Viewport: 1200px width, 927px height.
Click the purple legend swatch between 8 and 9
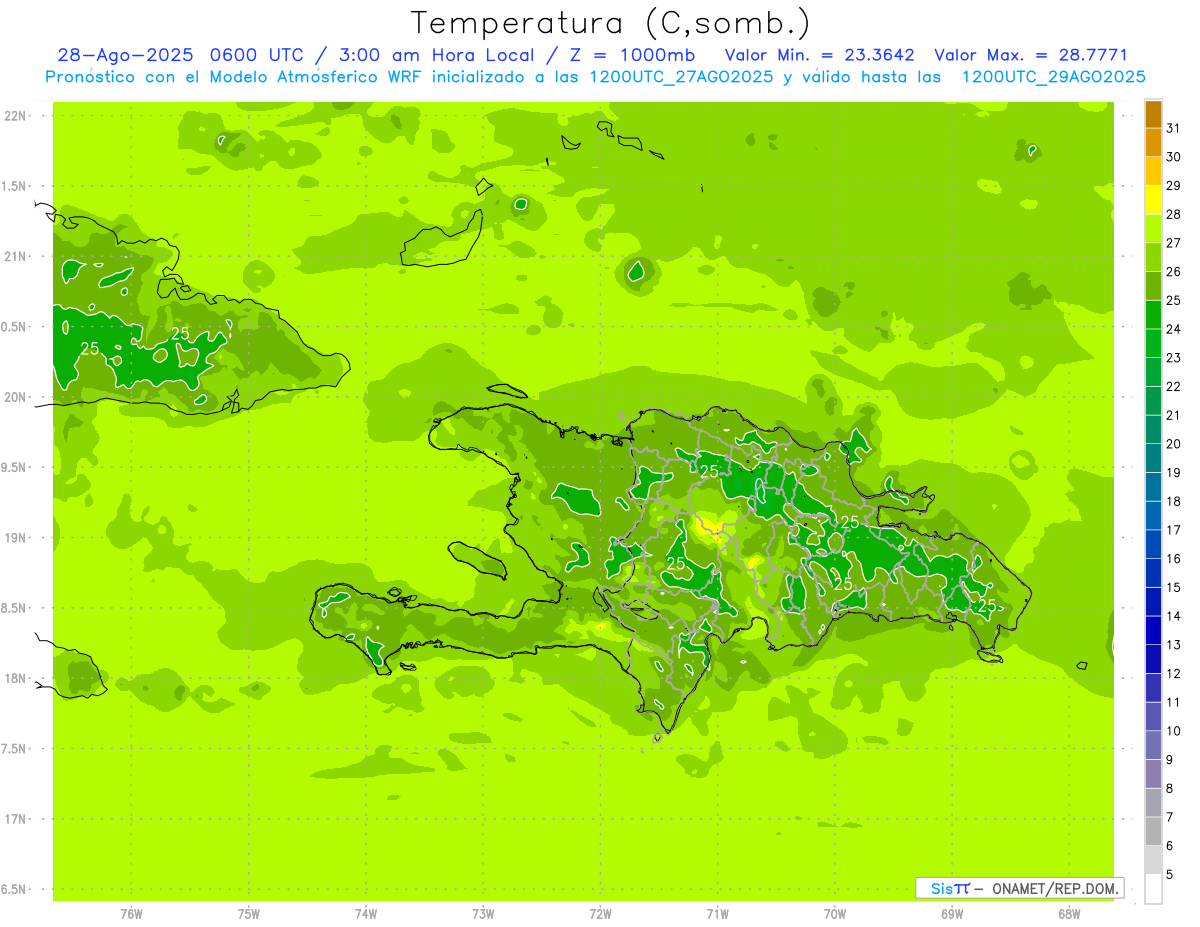[1153, 774]
